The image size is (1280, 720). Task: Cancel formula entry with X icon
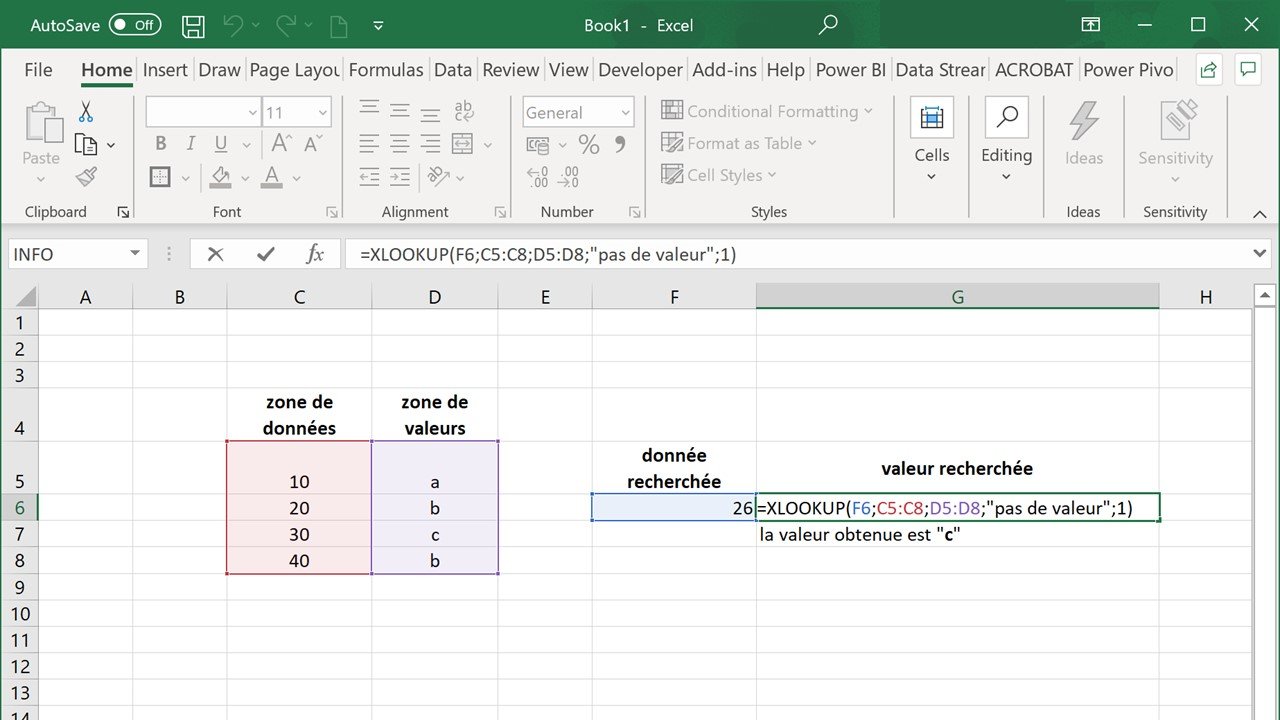click(x=215, y=254)
